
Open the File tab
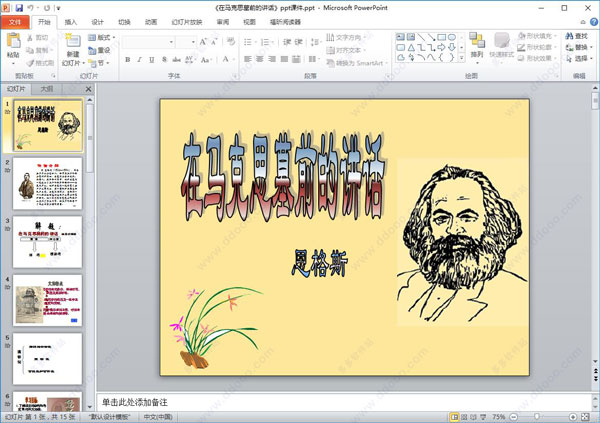pos(15,22)
